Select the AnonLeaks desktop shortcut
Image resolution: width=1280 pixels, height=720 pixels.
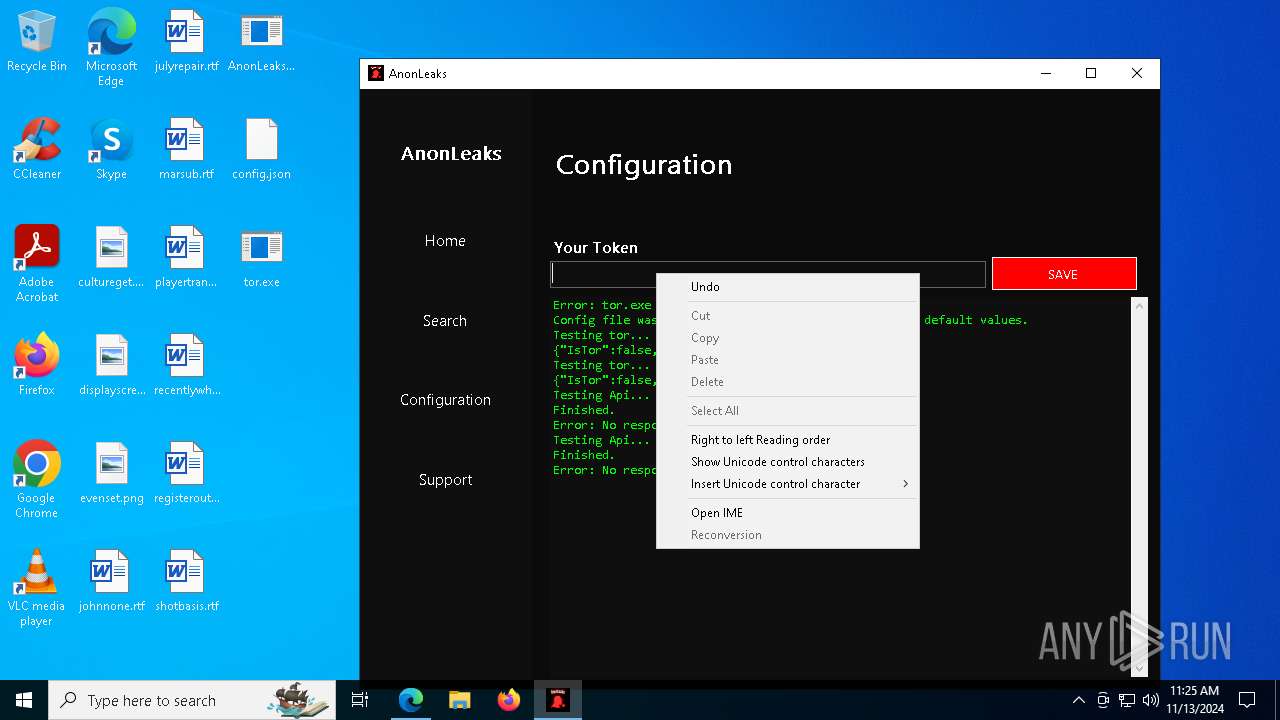[x=261, y=42]
